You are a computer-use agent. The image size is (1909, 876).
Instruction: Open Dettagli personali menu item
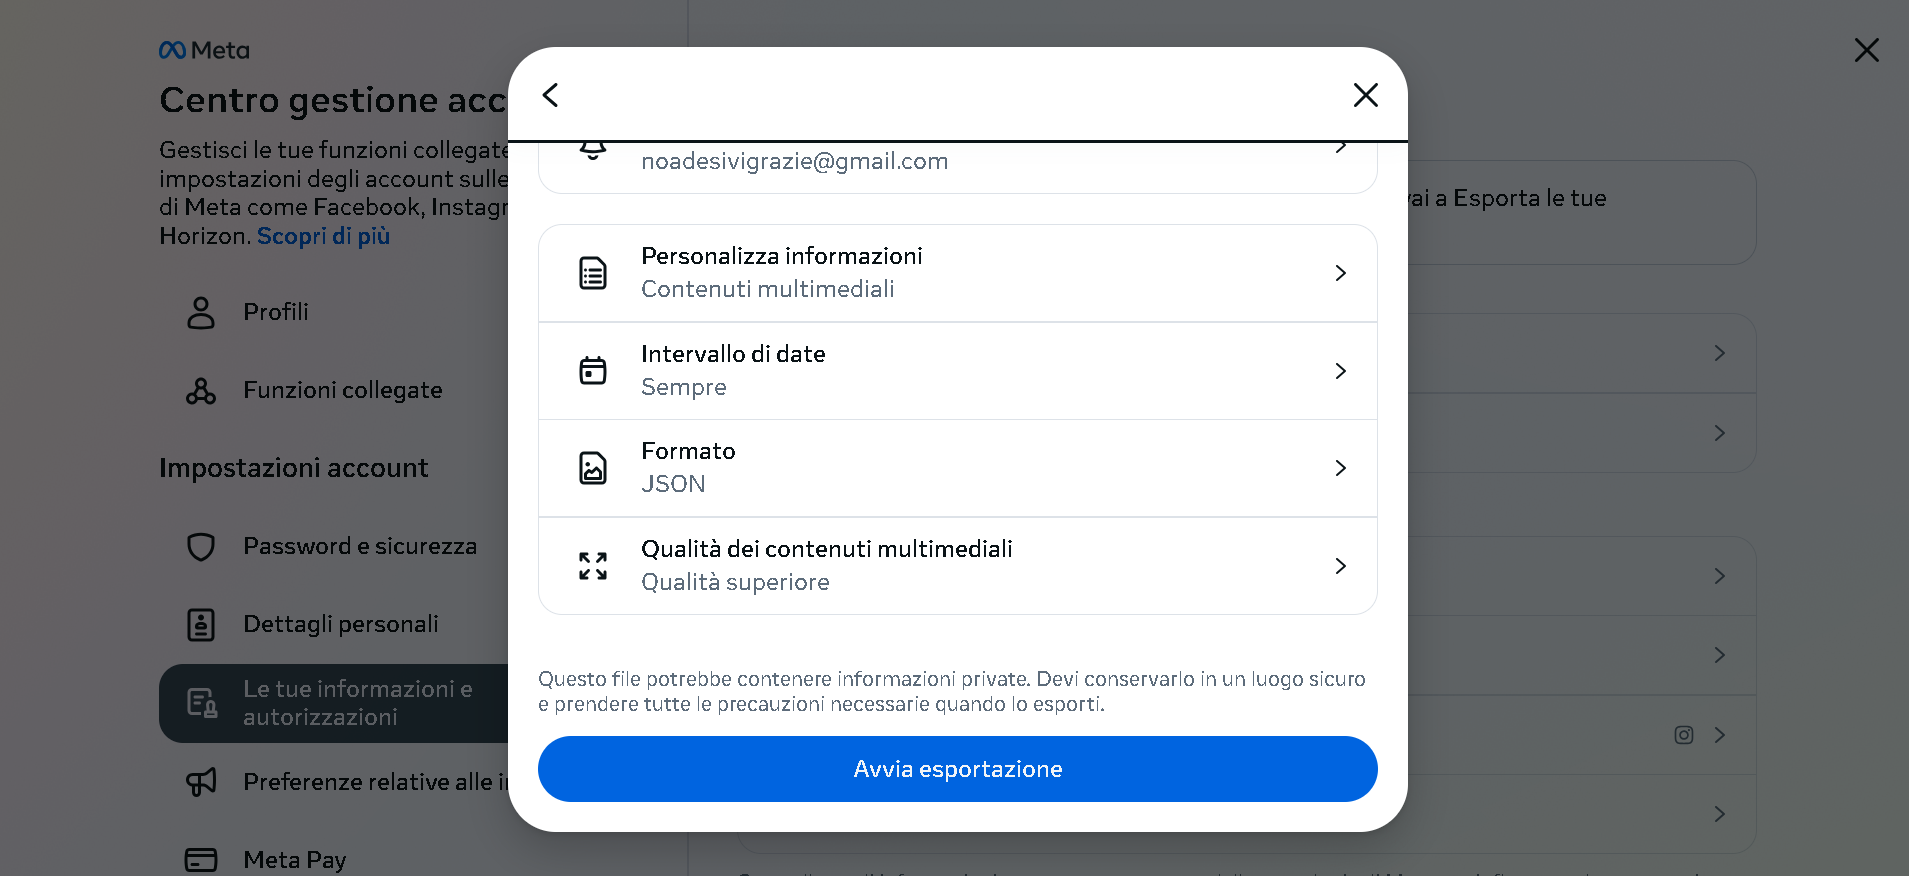(340, 624)
